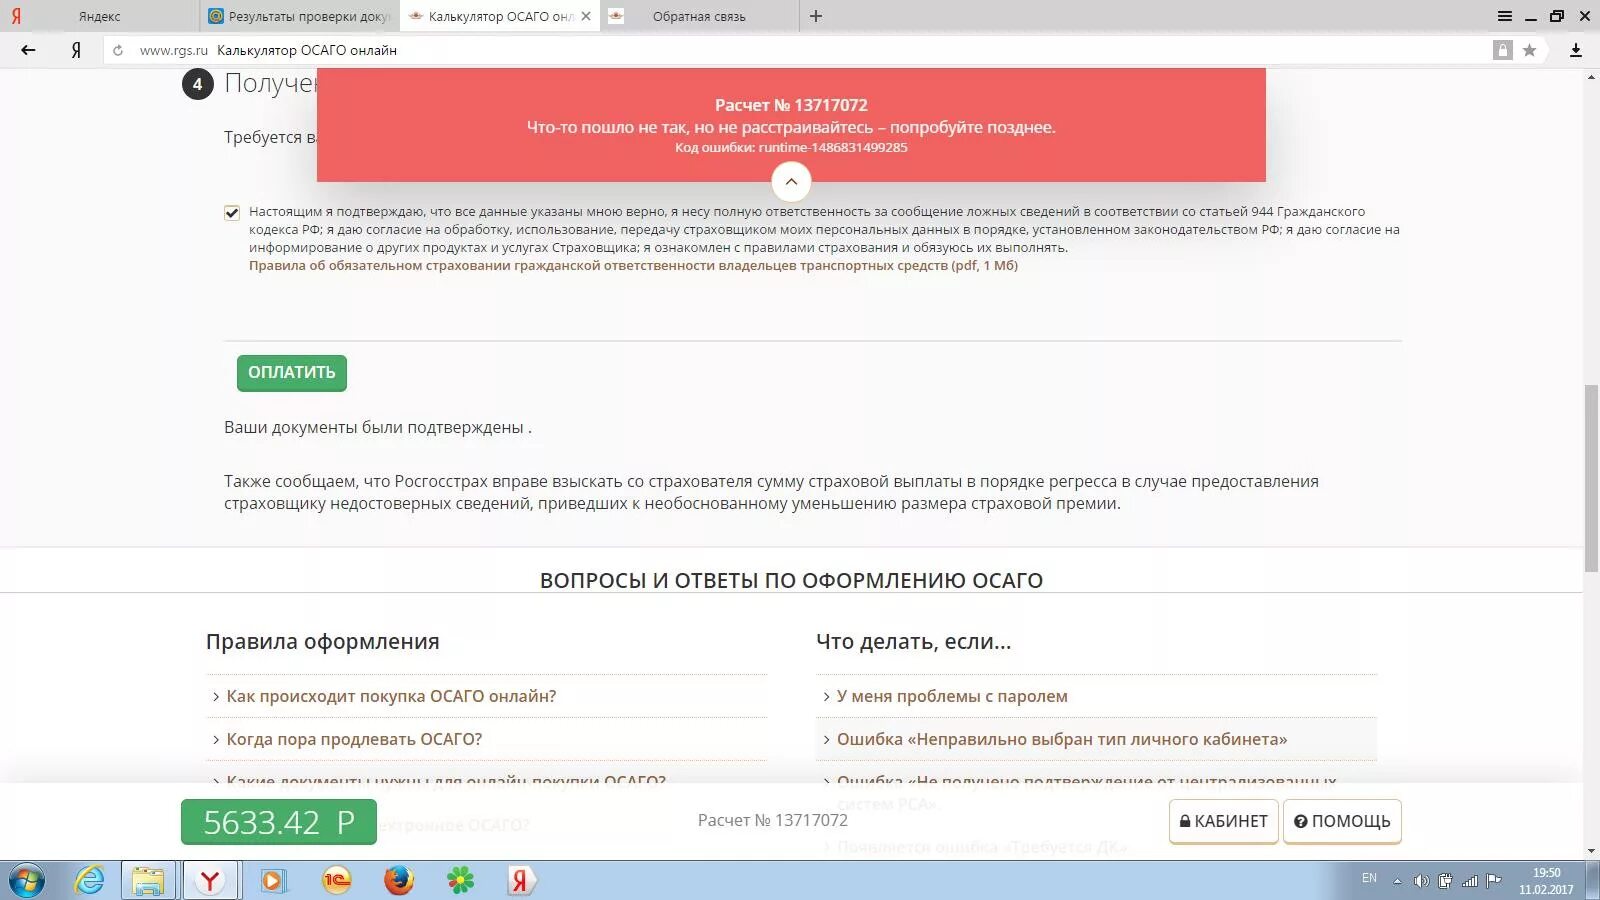The width and height of the screenshot is (1600, 900).
Task: Open the red Я Yandex taskbar icon
Action: click(521, 881)
